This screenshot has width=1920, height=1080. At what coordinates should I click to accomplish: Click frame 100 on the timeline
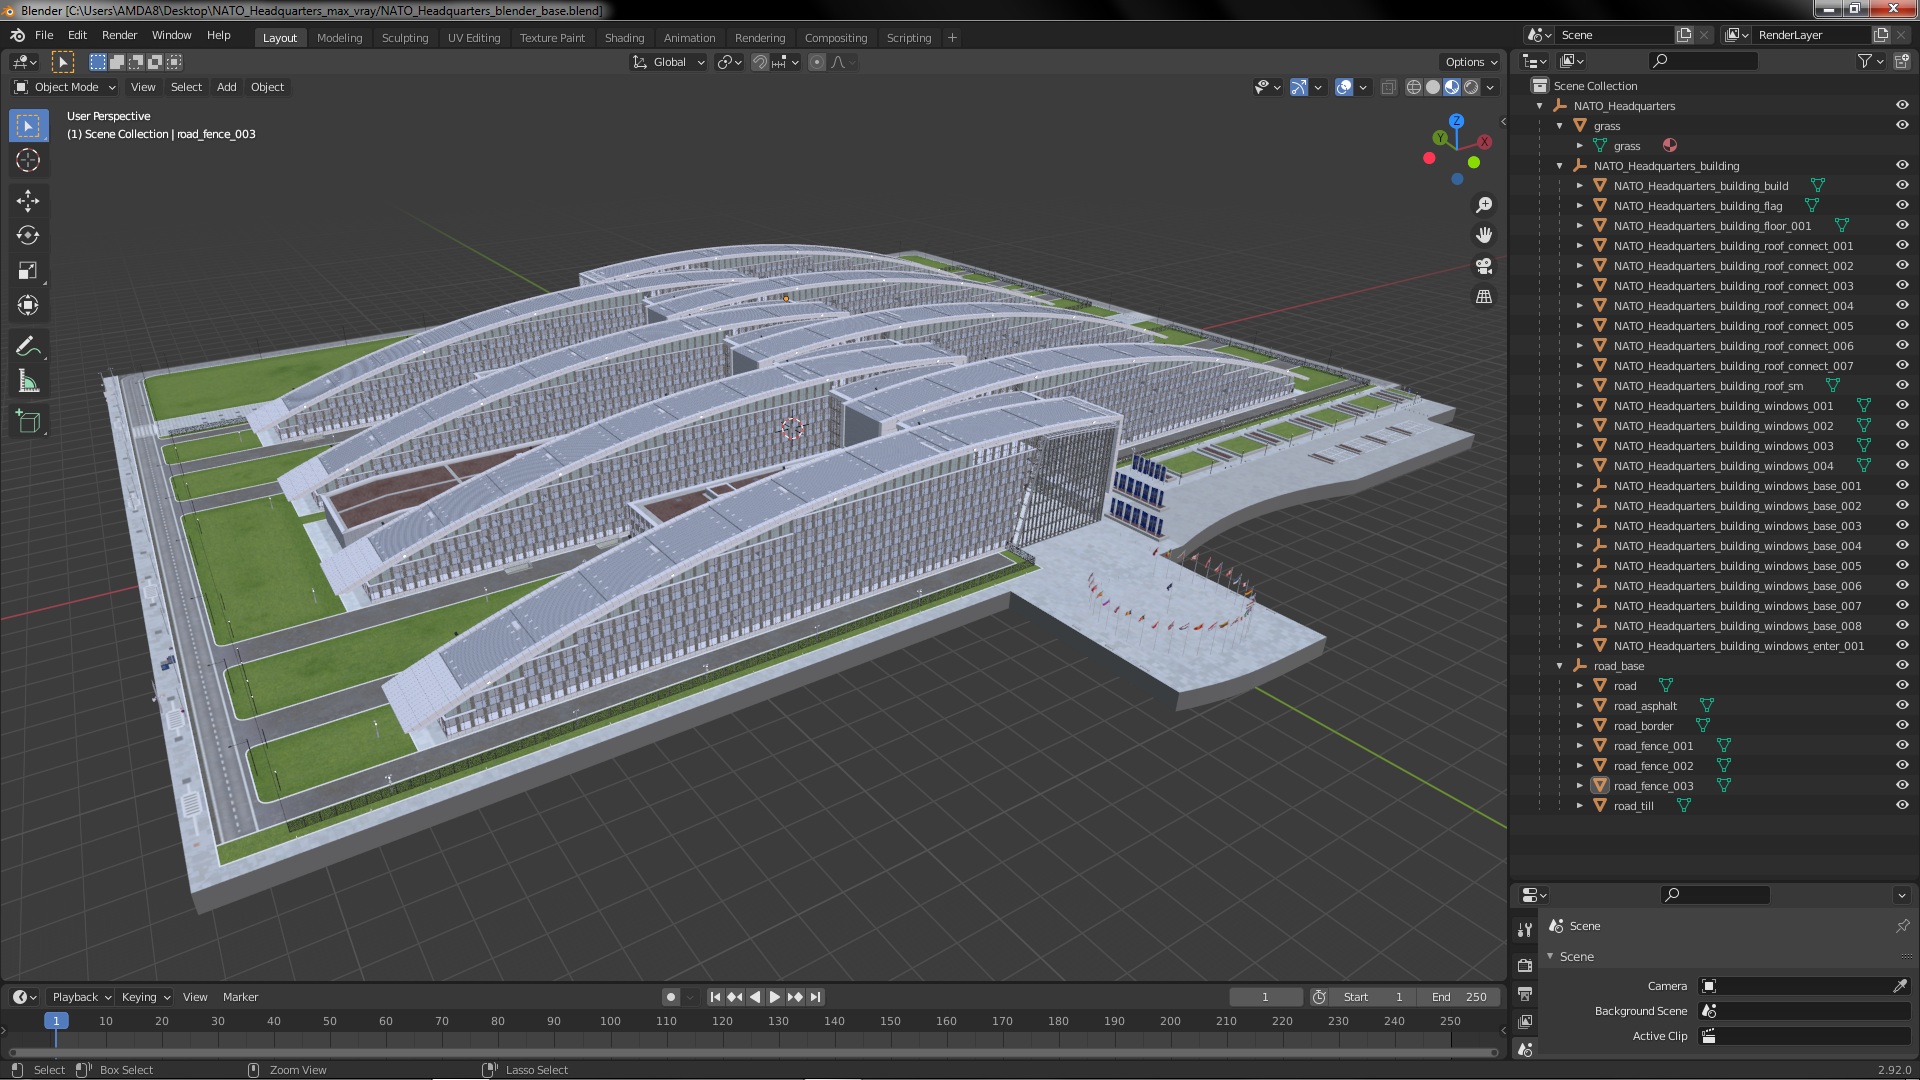(610, 1021)
